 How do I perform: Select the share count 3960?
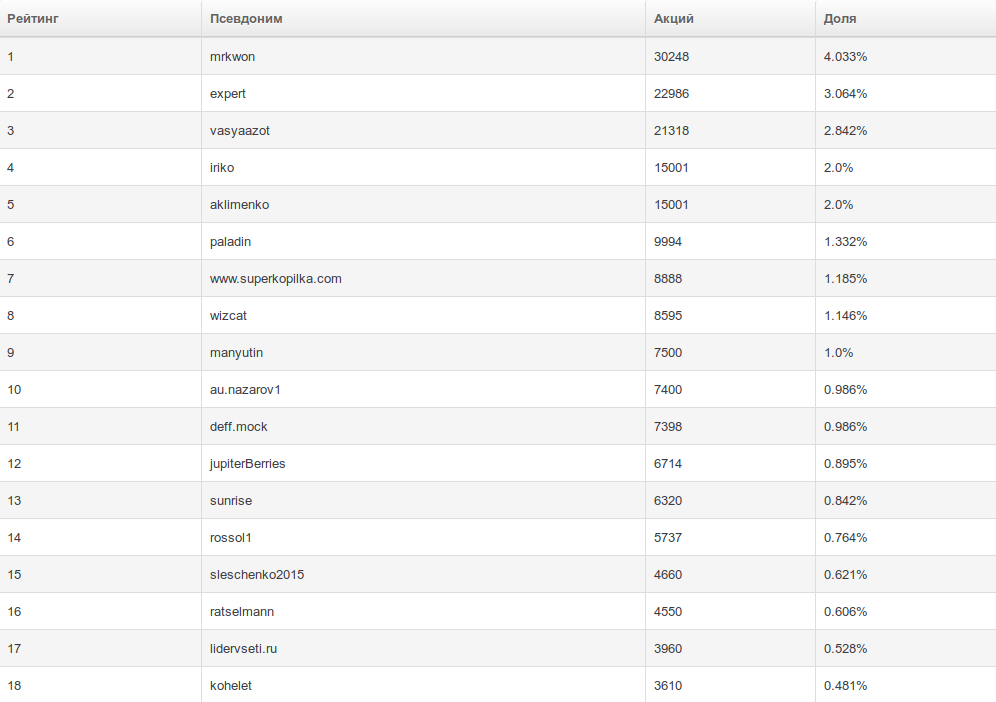(x=668, y=649)
